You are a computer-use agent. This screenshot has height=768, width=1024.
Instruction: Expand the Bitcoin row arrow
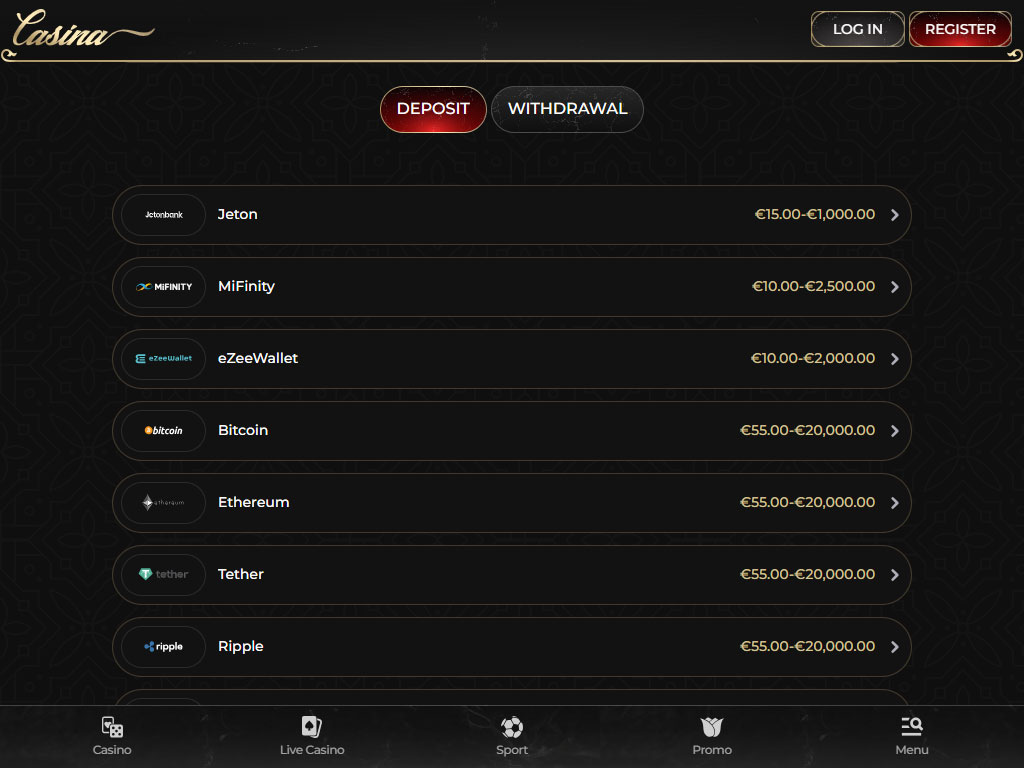click(x=894, y=431)
